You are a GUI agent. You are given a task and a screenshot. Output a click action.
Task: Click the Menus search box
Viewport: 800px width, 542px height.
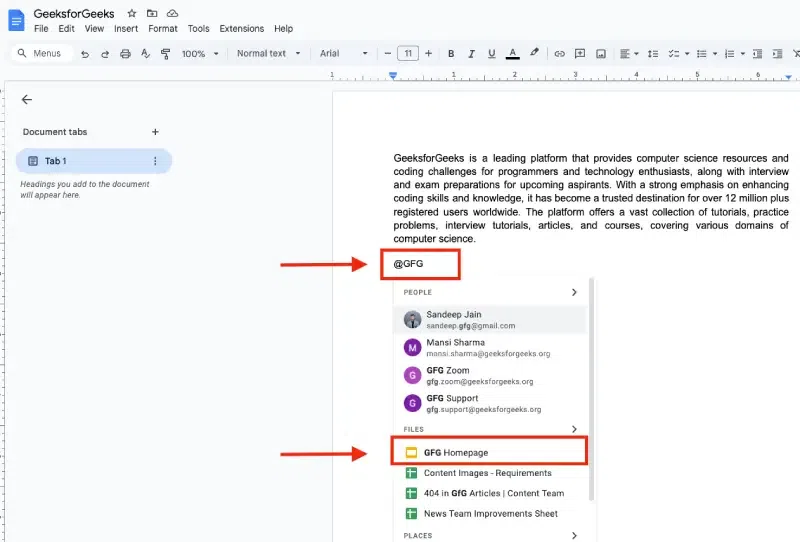(x=42, y=53)
